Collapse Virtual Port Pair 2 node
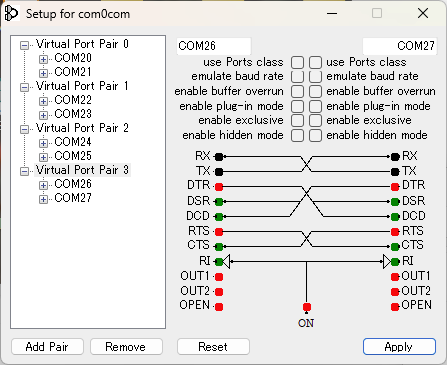Viewport: 447px width, 365px height. 24,129
